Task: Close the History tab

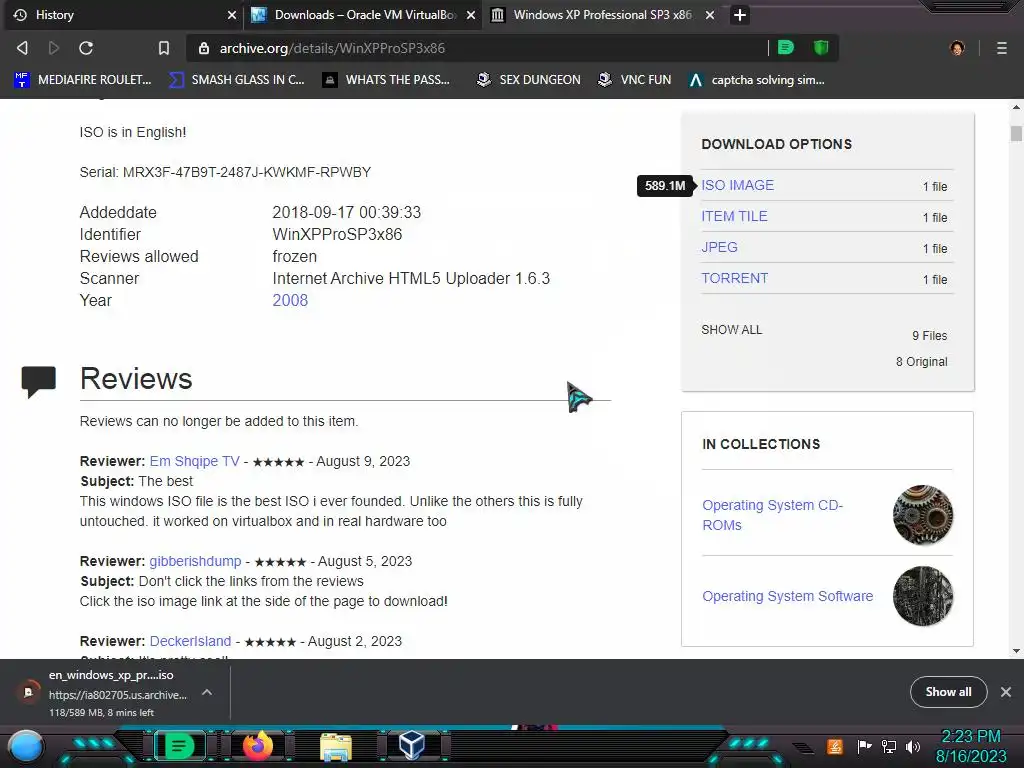Action: click(232, 15)
